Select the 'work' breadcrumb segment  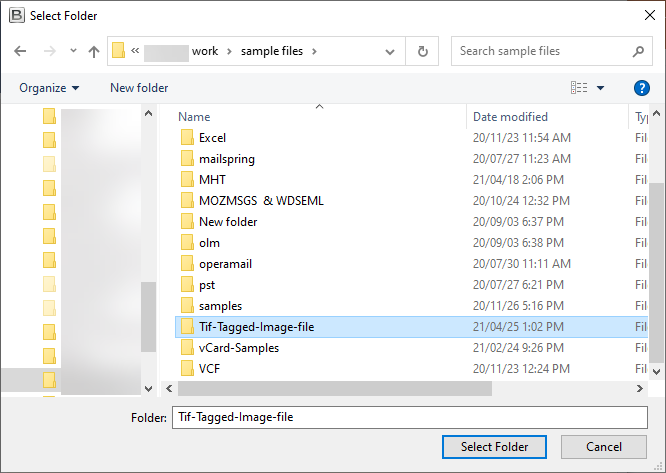point(205,51)
